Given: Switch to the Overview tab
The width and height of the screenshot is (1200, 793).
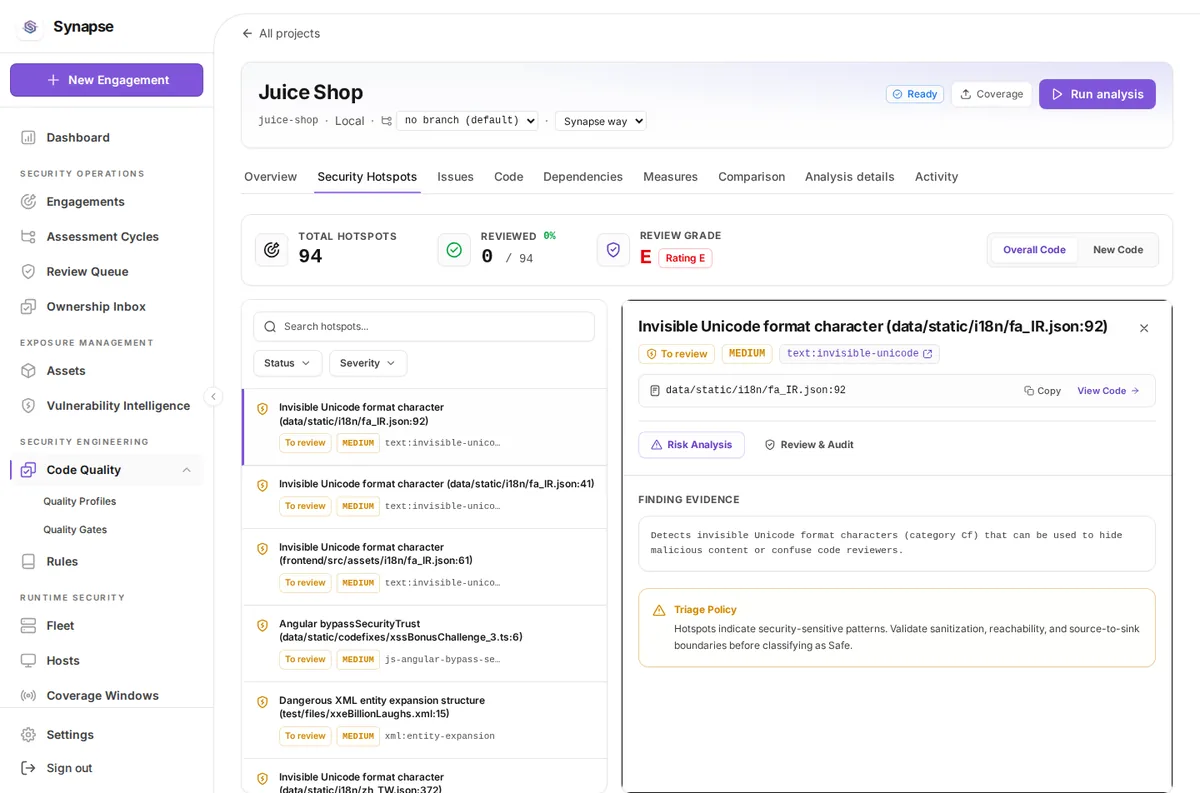Looking at the screenshot, I should tap(270, 176).
